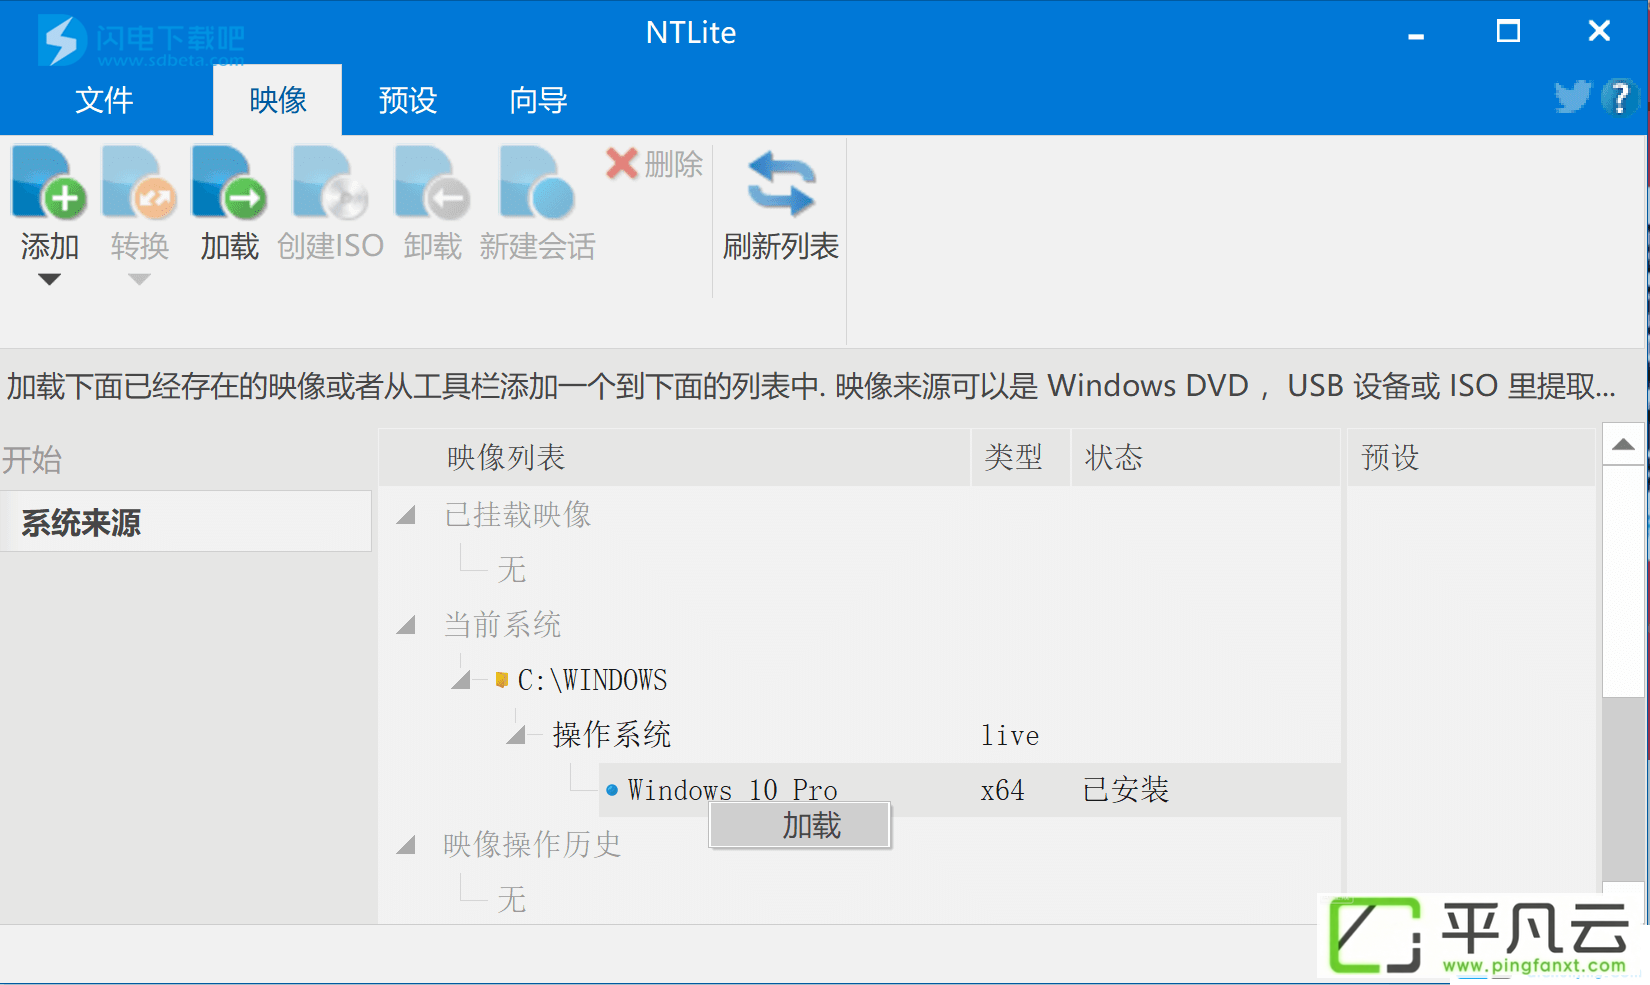Collapse the 操作系统 tree node
The image size is (1650, 985).
coord(516,736)
